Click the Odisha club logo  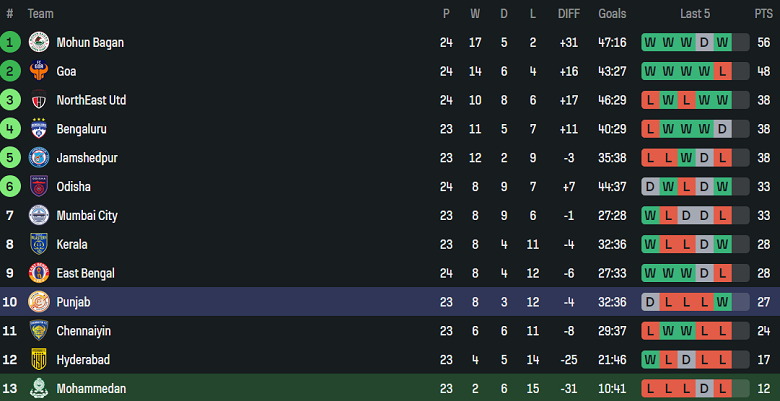click(x=39, y=187)
